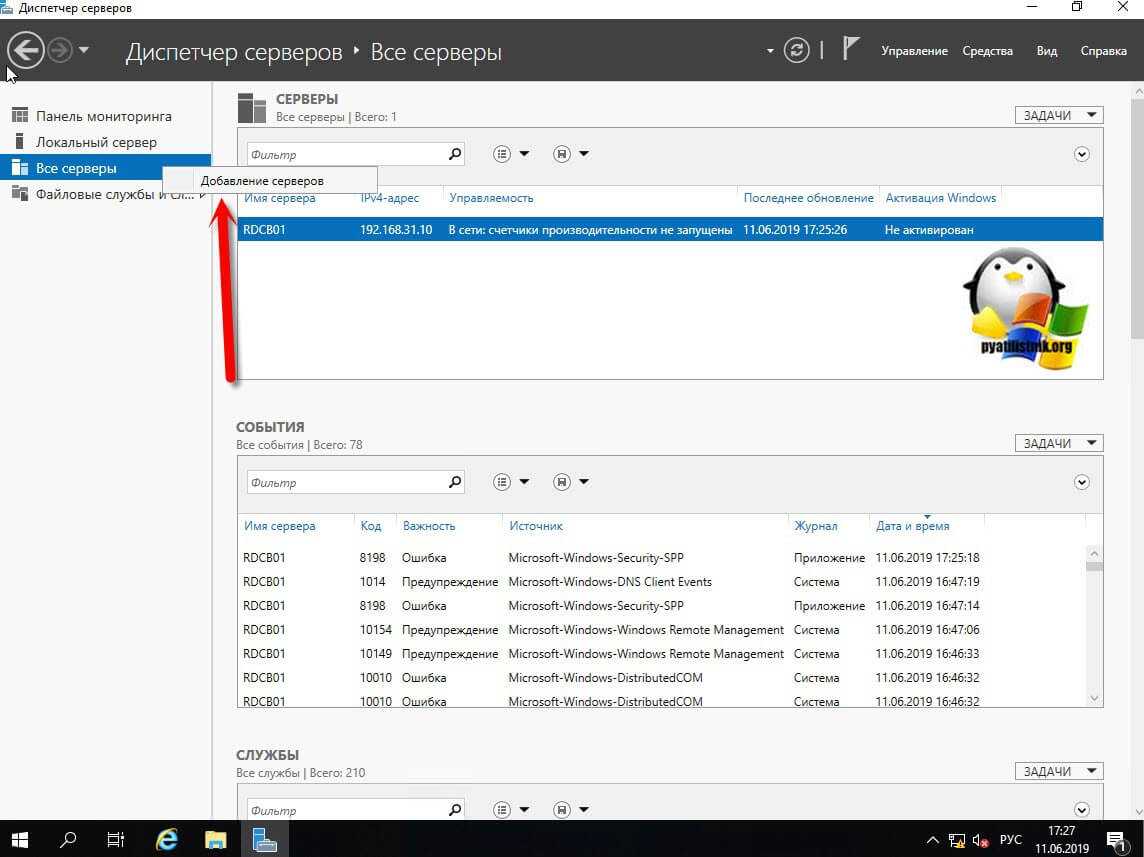Click the save query icon in Events
This screenshot has width=1144, height=857.
tap(562, 482)
